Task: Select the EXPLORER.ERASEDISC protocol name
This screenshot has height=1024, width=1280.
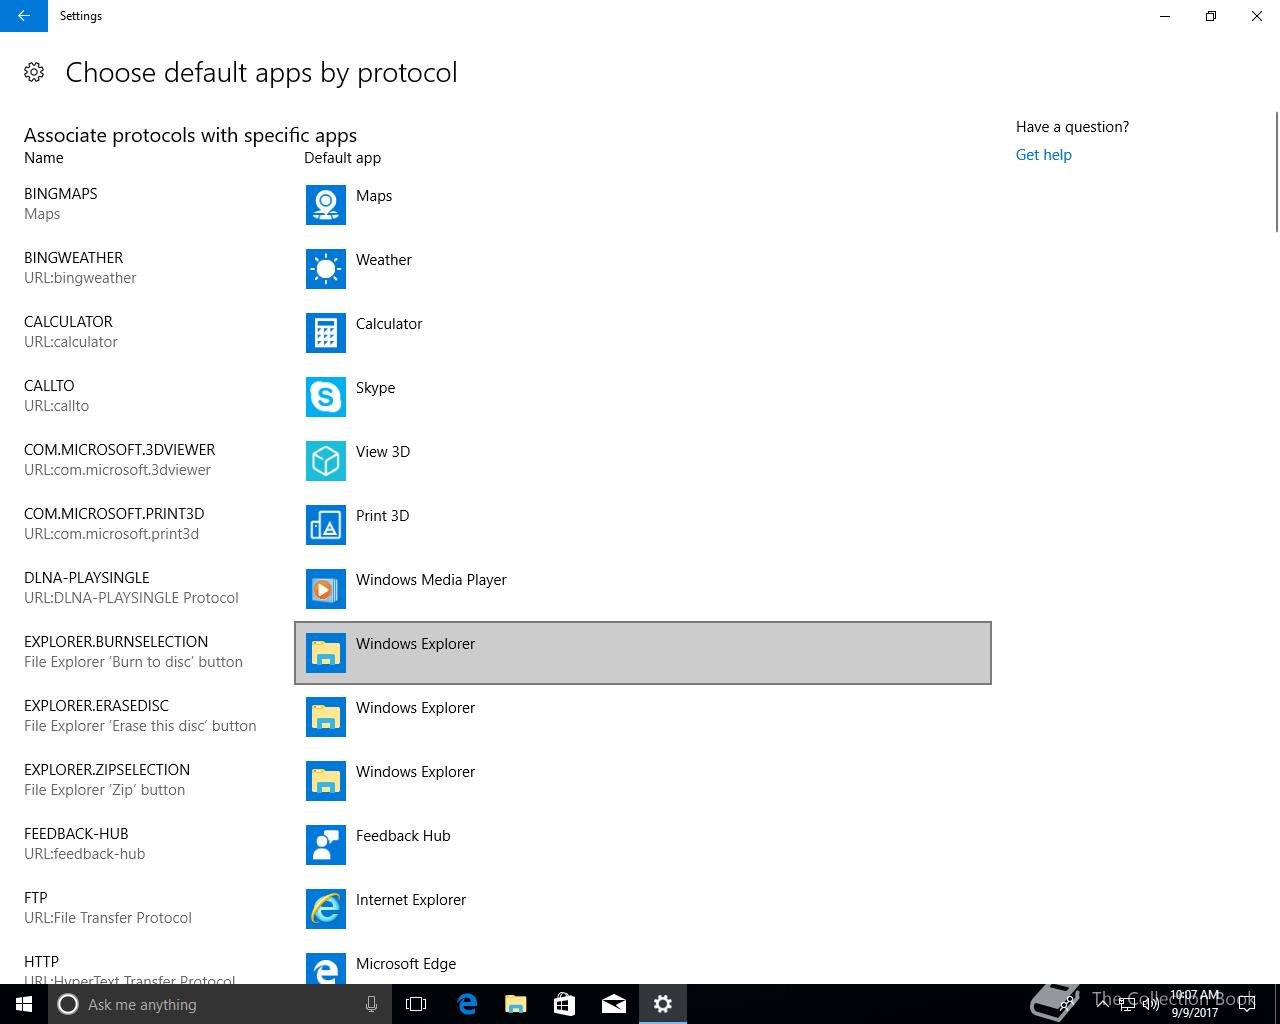Action: [x=97, y=706]
